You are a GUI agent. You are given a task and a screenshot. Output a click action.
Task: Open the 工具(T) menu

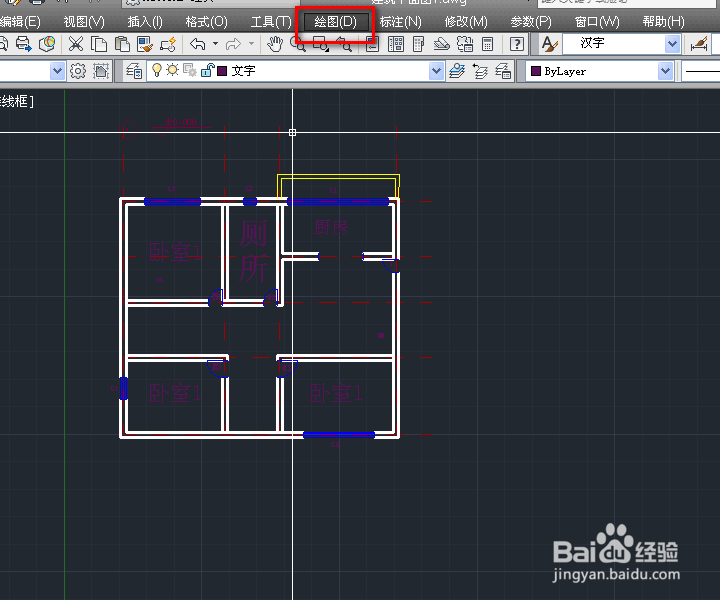pos(271,22)
